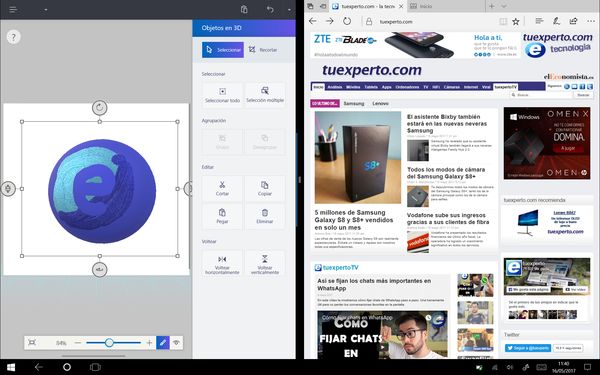The height and width of the screenshot is (375, 600).
Task: Open the Action Center notifications icon
Action: (x=588, y=367)
